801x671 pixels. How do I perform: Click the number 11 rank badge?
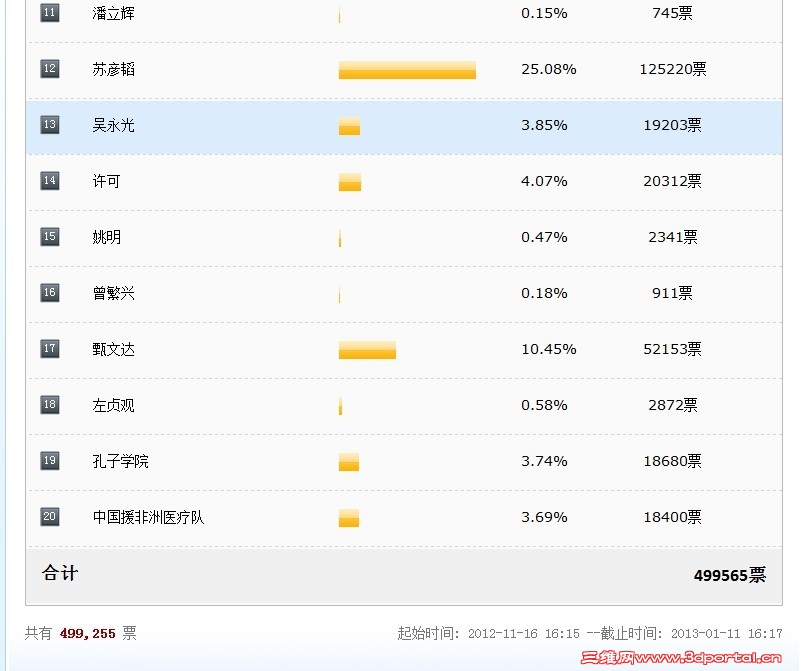50,13
